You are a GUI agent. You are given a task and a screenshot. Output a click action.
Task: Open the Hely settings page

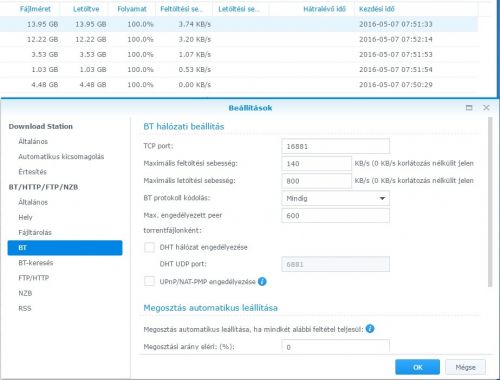[x=25, y=217]
